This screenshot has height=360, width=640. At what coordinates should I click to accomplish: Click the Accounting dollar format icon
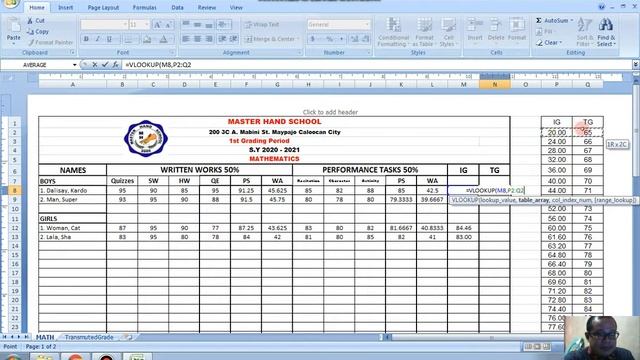click(313, 39)
